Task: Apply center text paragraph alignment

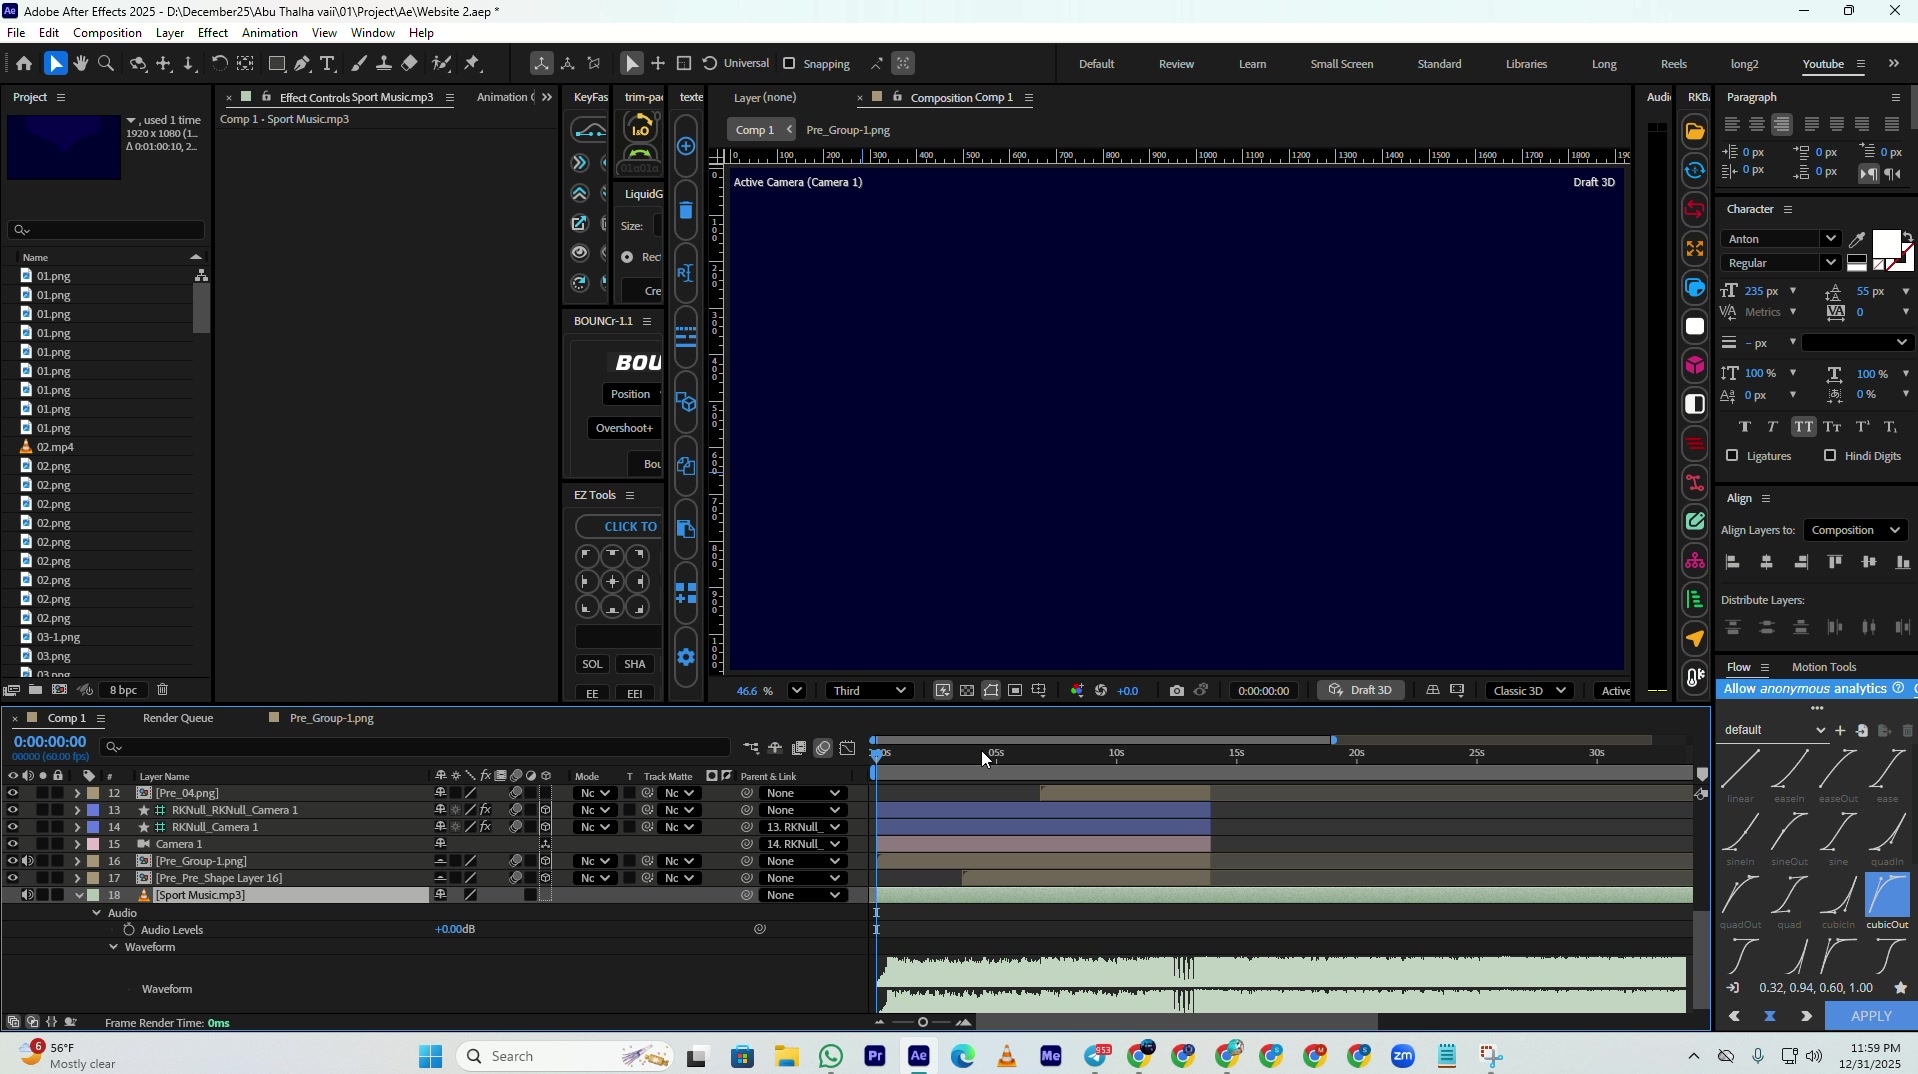Action: pos(1758,125)
